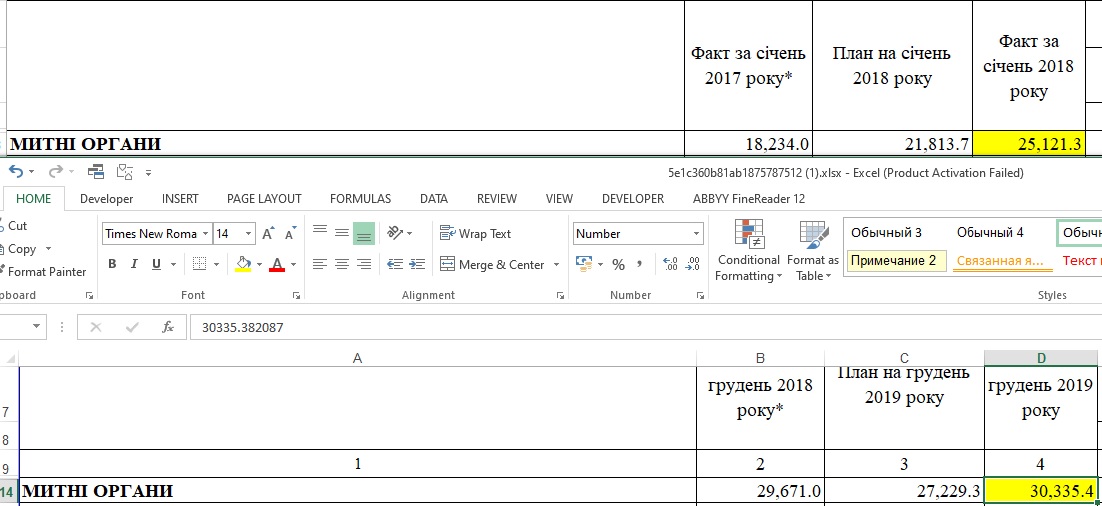Expand the Times New Roman font dropdown
This screenshot has width=1102, height=506.
[x=205, y=234]
